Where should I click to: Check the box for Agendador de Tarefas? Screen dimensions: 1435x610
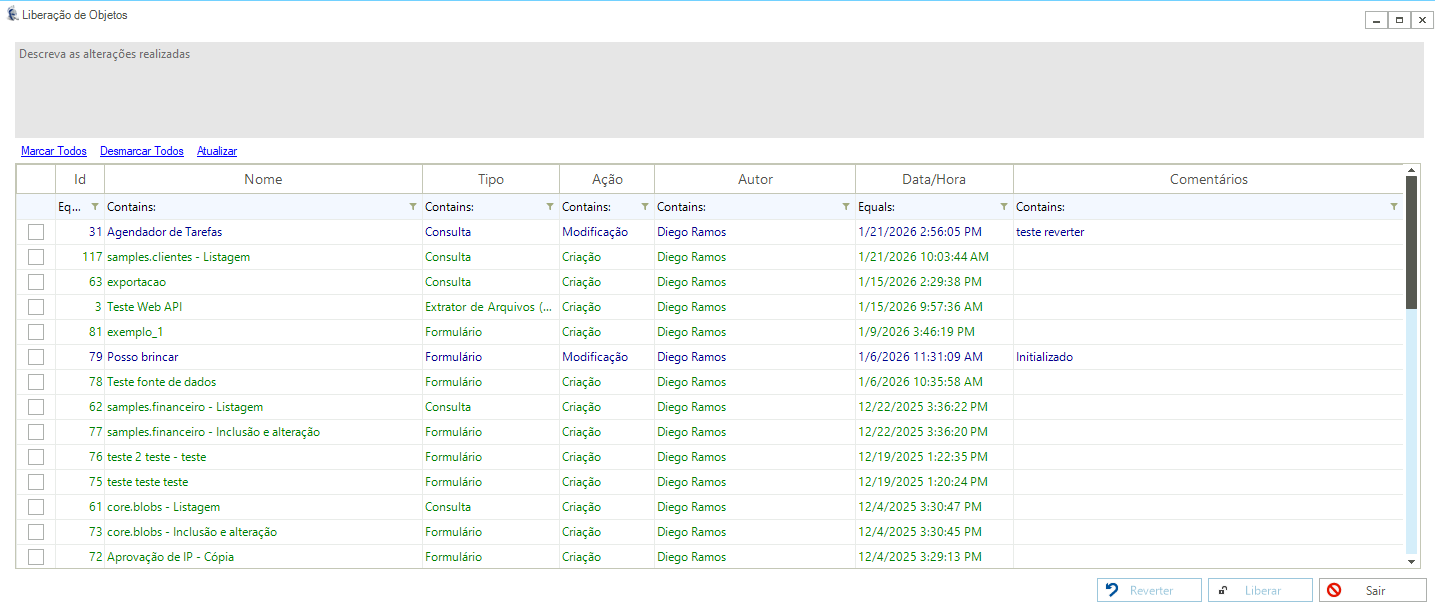(x=36, y=232)
